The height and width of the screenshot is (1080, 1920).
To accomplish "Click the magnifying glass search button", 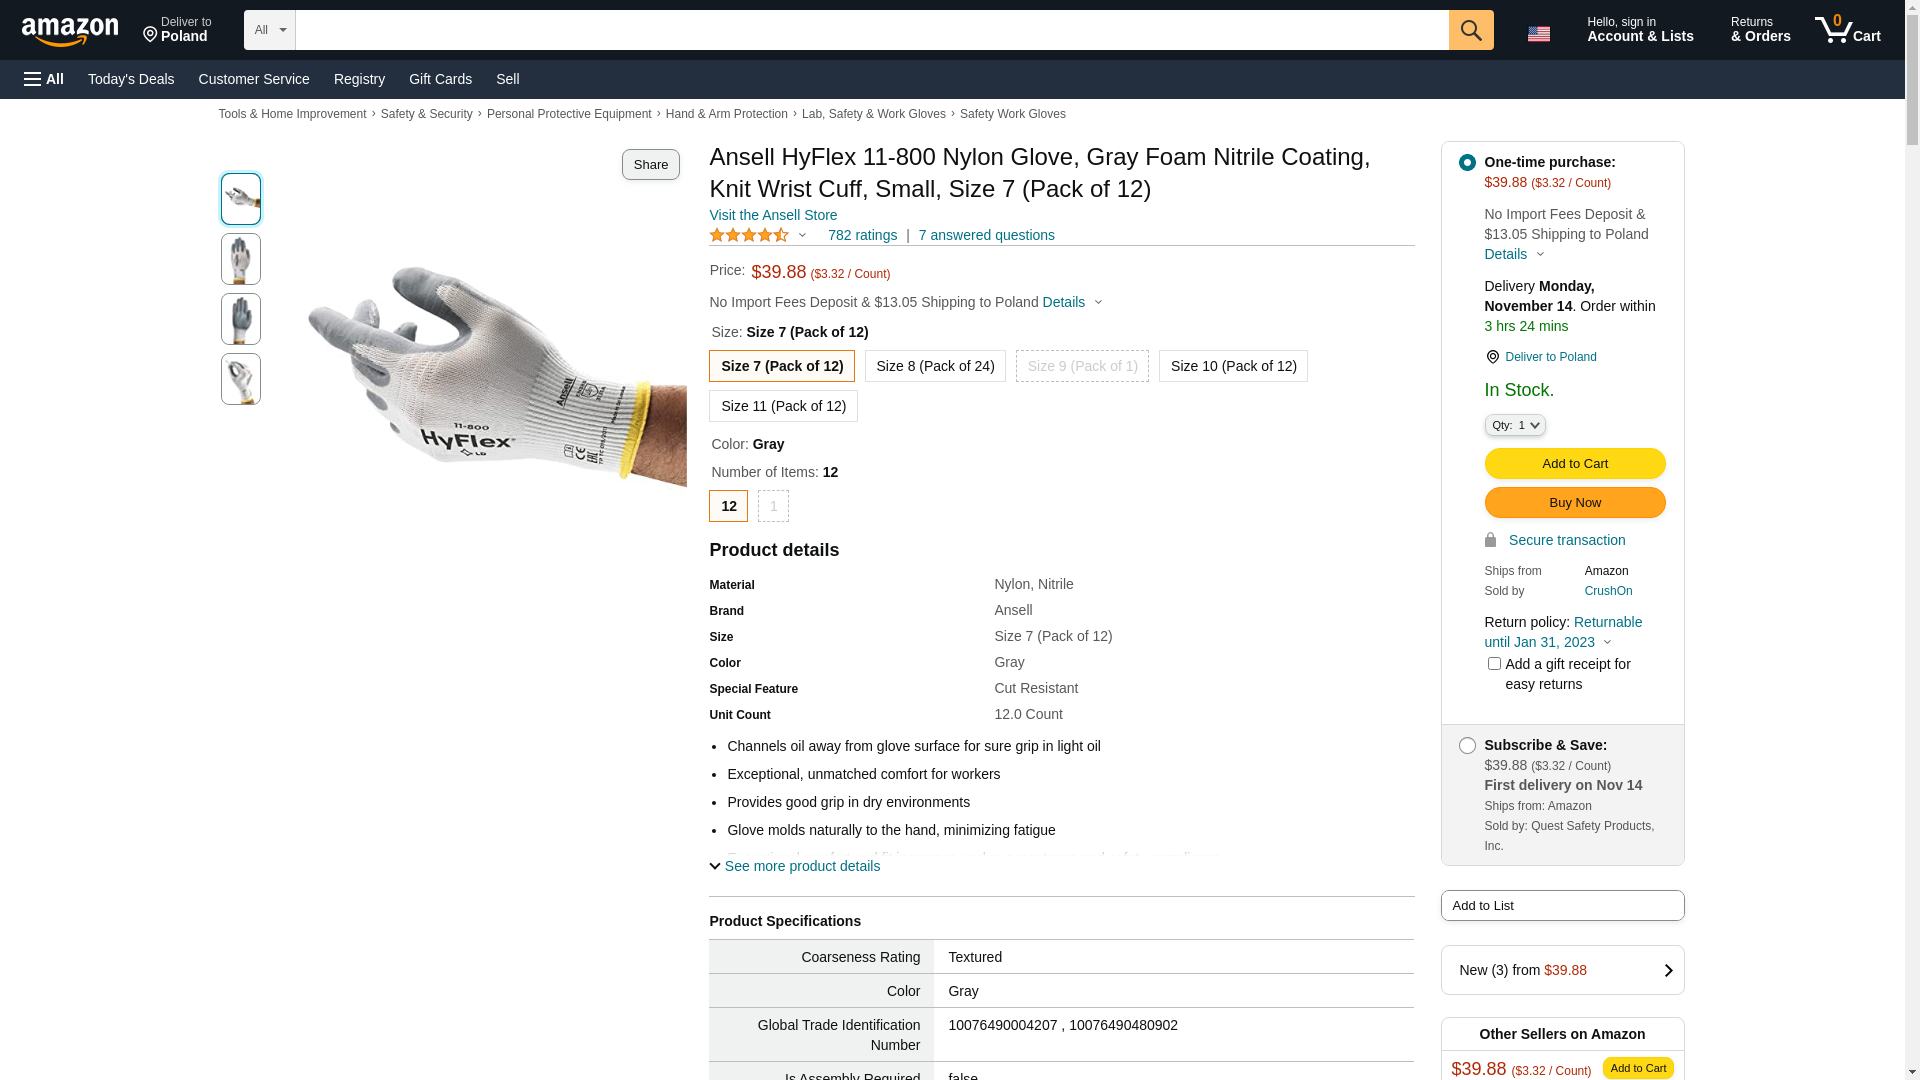I will [x=1470, y=30].
